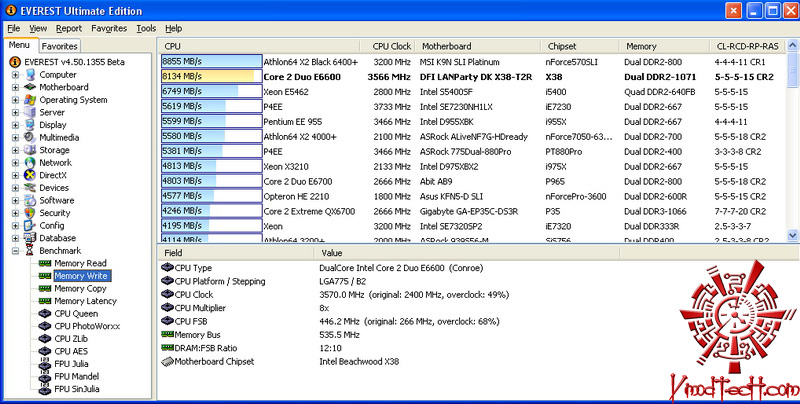Switch to the Menu tab

tap(19, 45)
